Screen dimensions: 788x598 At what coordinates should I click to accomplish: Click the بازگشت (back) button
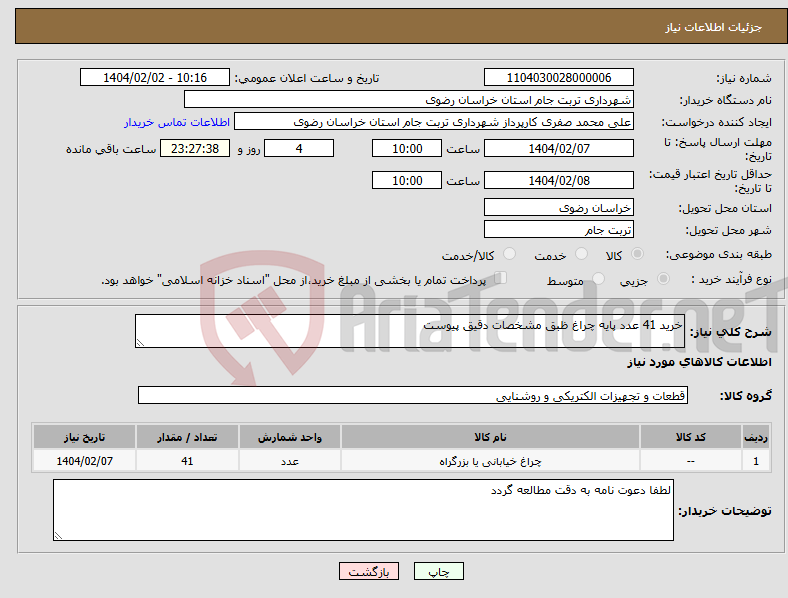coord(369,571)
